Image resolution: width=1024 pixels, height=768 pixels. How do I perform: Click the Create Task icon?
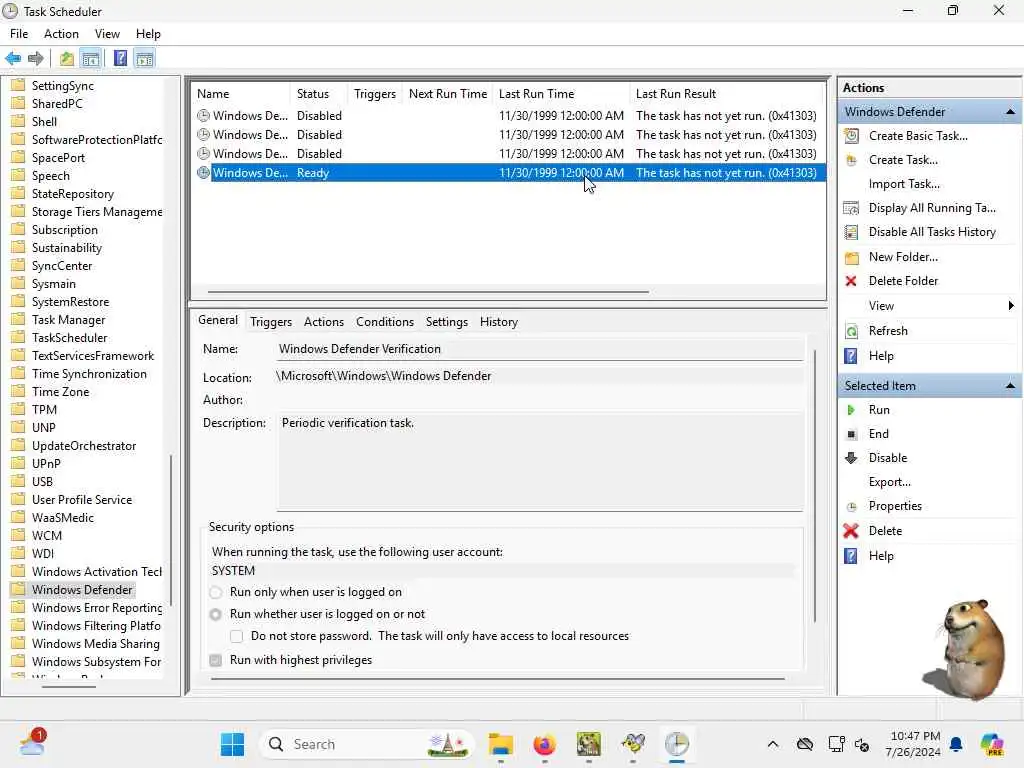point(852,160)
